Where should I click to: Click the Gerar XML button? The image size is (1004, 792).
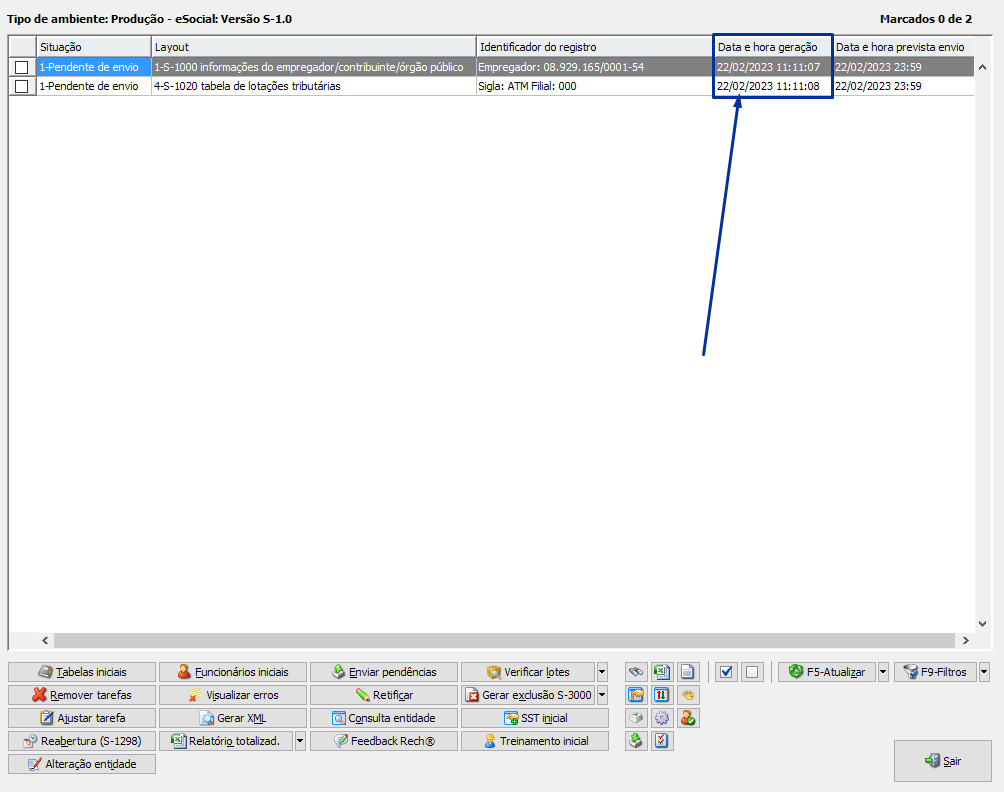[233, 718]
